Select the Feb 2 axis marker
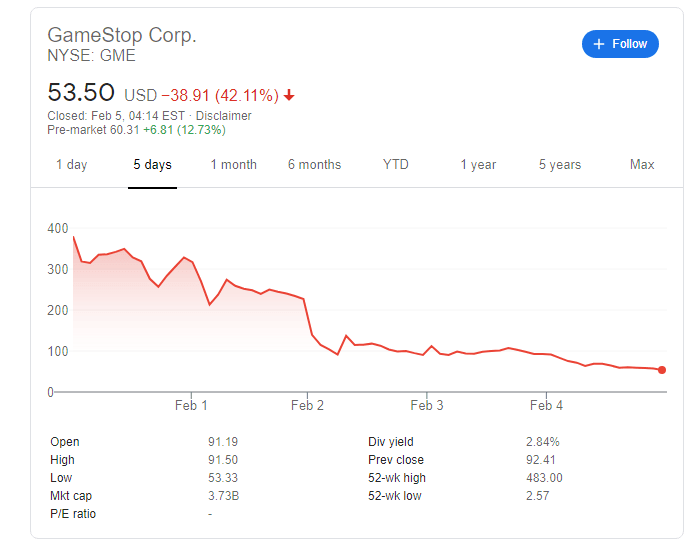The width and height of the screenshot is (691, 554). click(x=307, y=406)
